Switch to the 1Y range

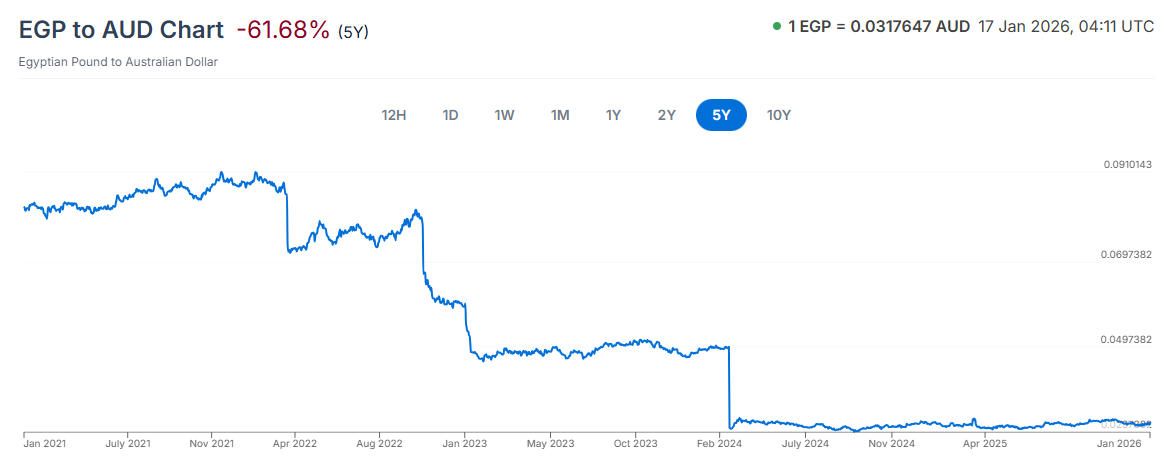click(613, 115)
